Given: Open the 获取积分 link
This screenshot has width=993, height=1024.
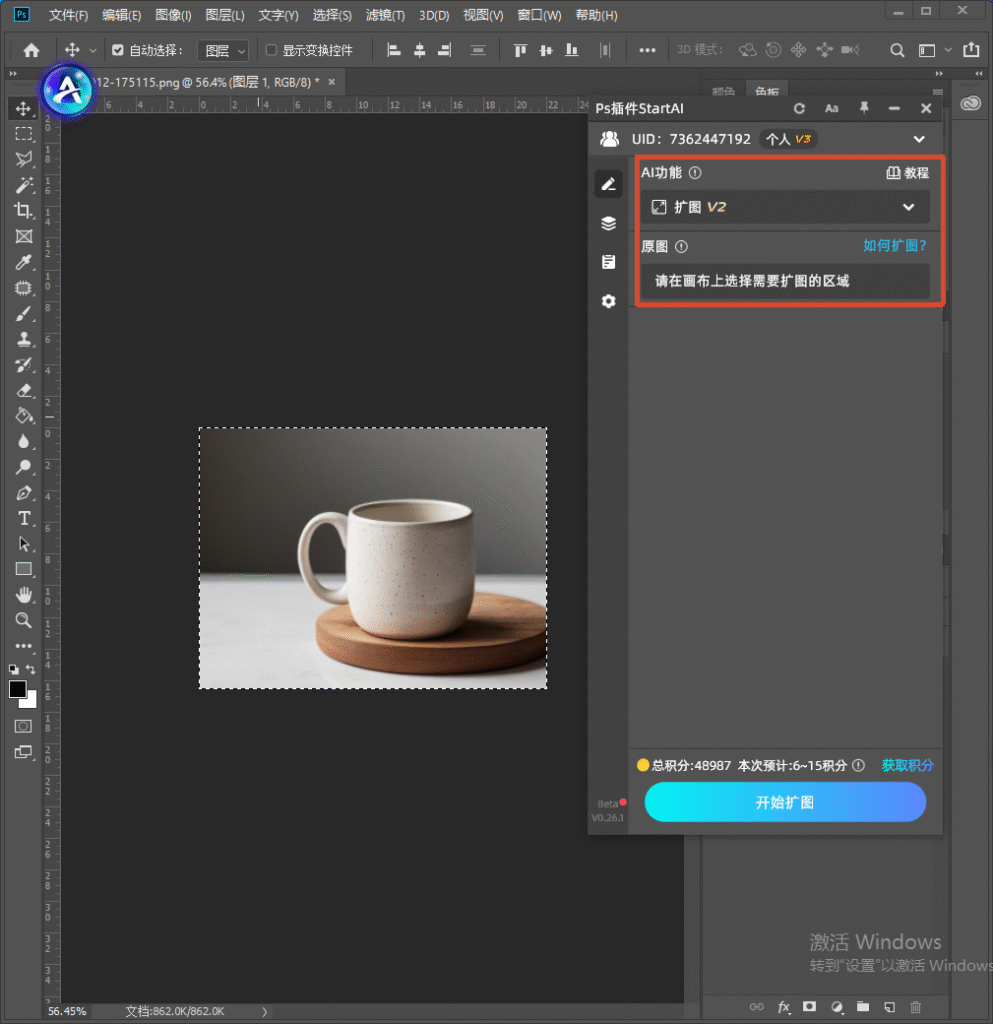Looking at the screenshot, I should point(907,765).
